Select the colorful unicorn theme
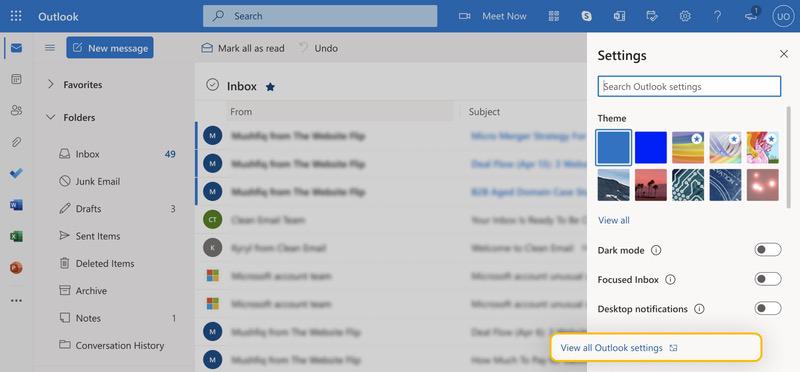The image size is (800, 372). [762, 147]
